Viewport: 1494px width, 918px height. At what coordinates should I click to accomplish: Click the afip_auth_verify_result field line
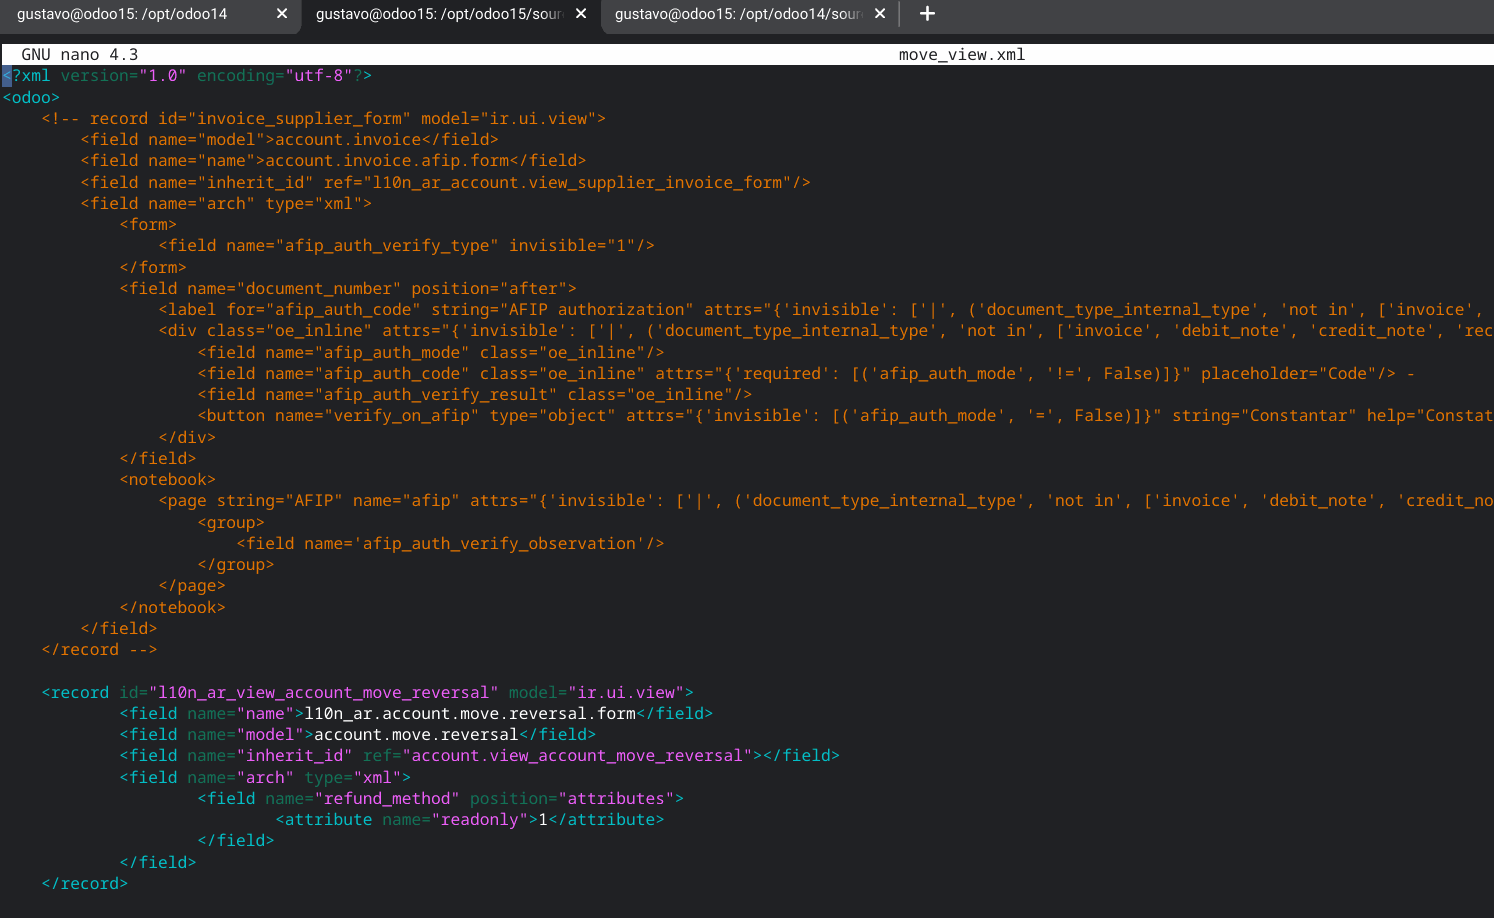tap(475, 395)
